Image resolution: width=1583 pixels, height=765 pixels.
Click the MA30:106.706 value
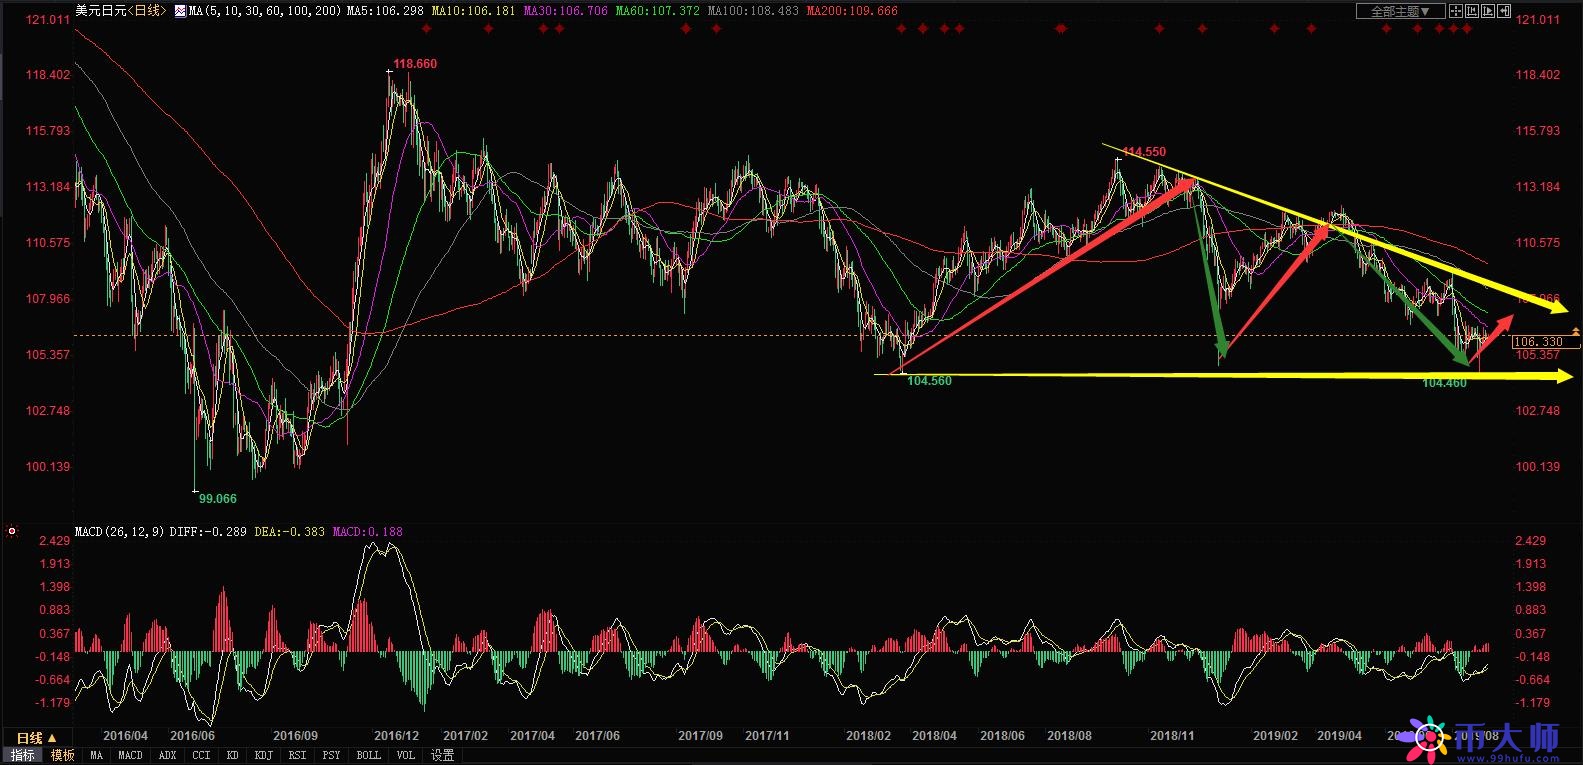[x=566, y=11]
